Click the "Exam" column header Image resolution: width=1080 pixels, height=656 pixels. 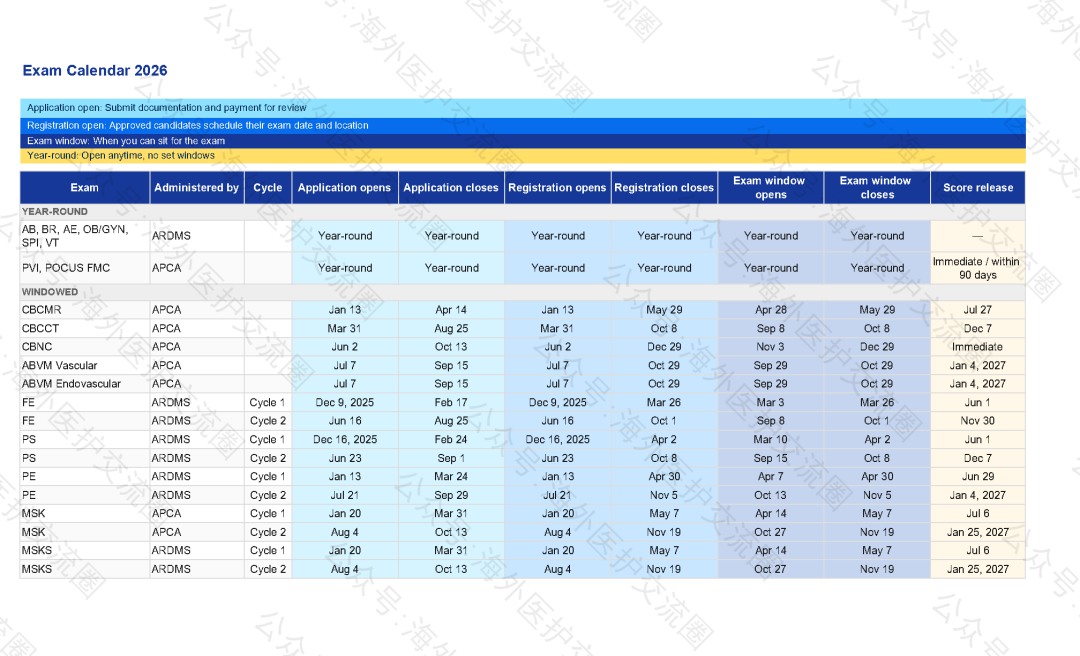pos(85,187)
